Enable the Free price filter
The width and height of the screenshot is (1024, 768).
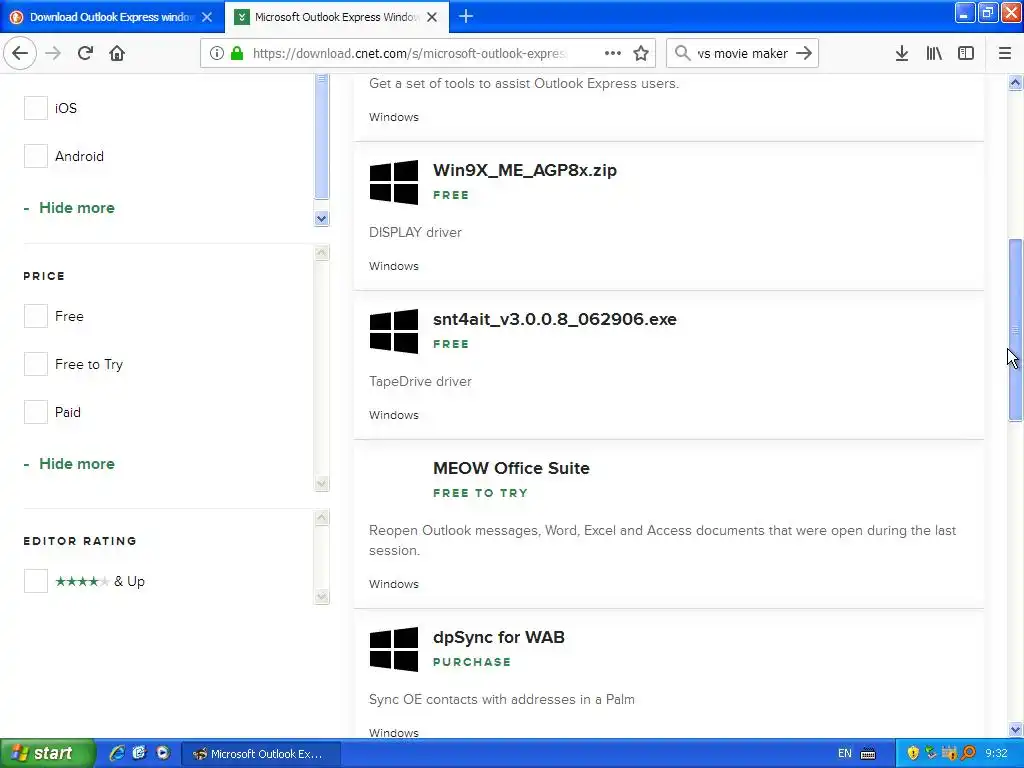coord(36,316)
